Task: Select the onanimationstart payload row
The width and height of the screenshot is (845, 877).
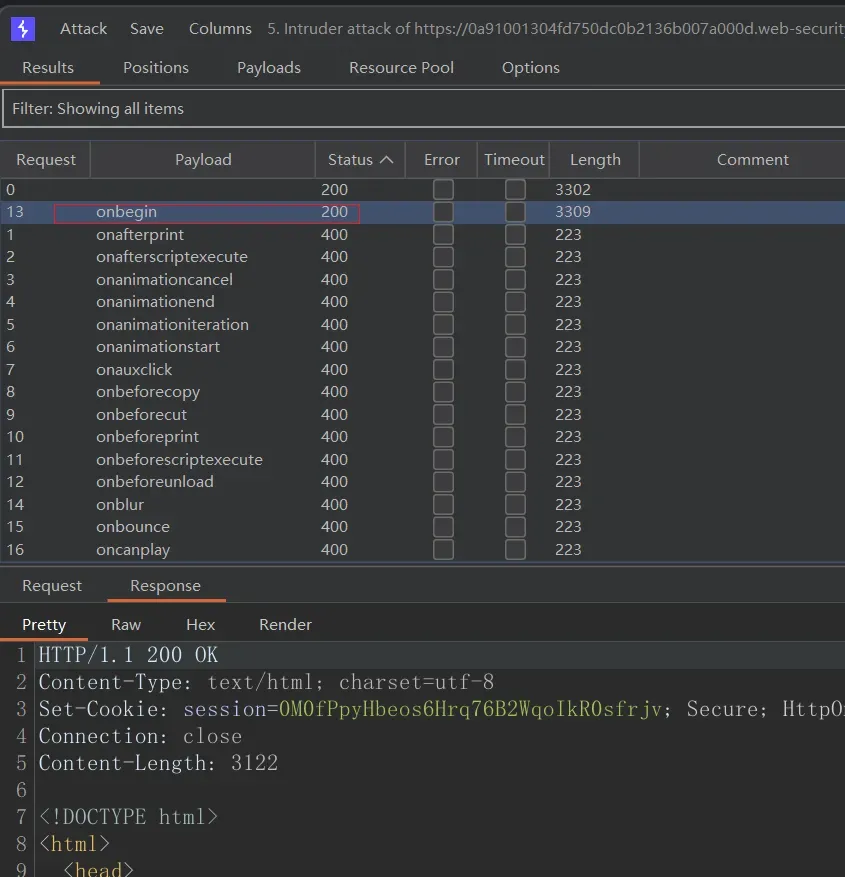Action: (423, 347)
